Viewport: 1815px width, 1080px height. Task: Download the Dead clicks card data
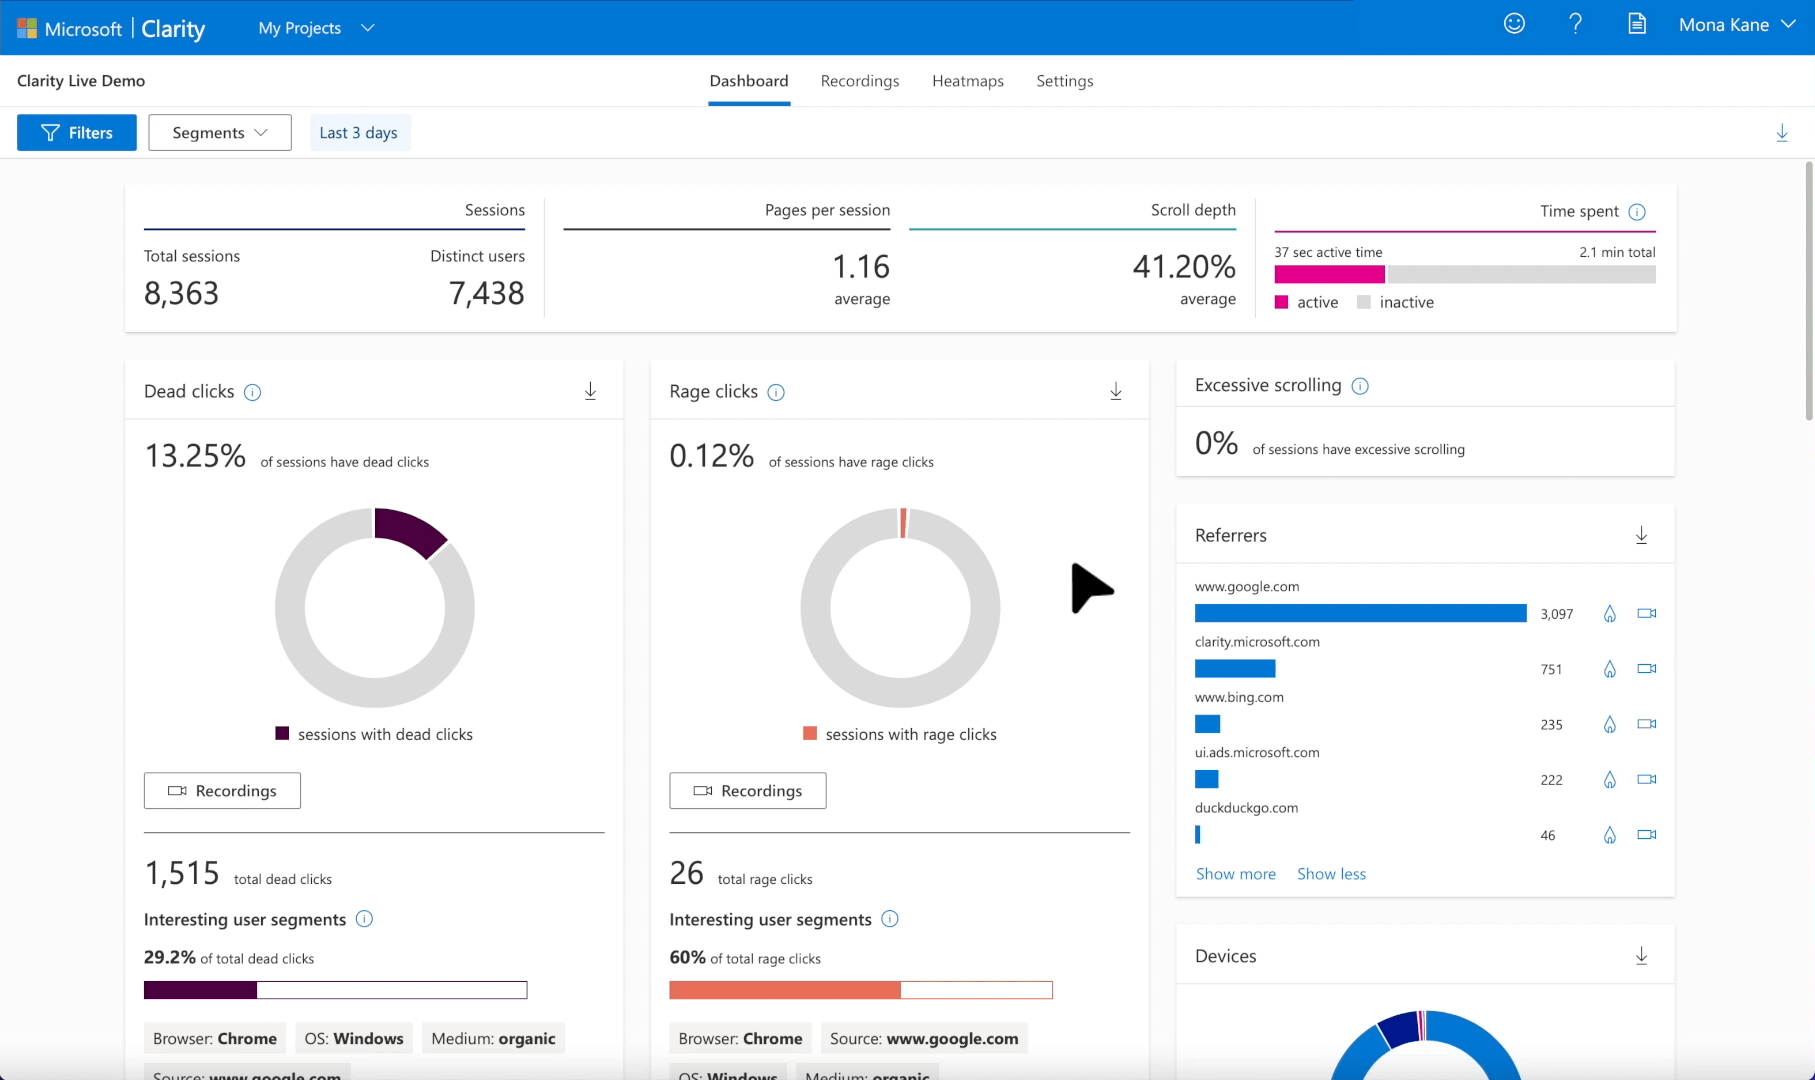tap(591, 391)
